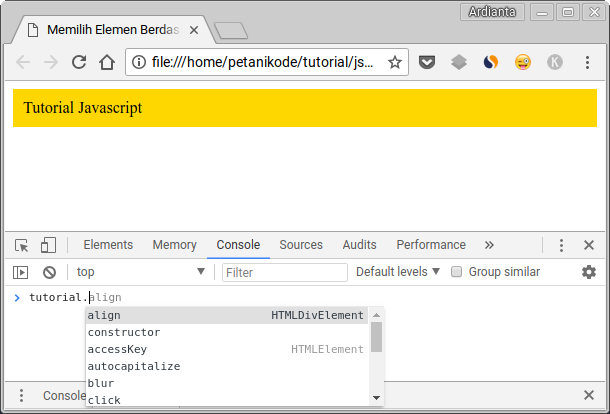
Task: Open console settings gear
Action: pos(589,272)
